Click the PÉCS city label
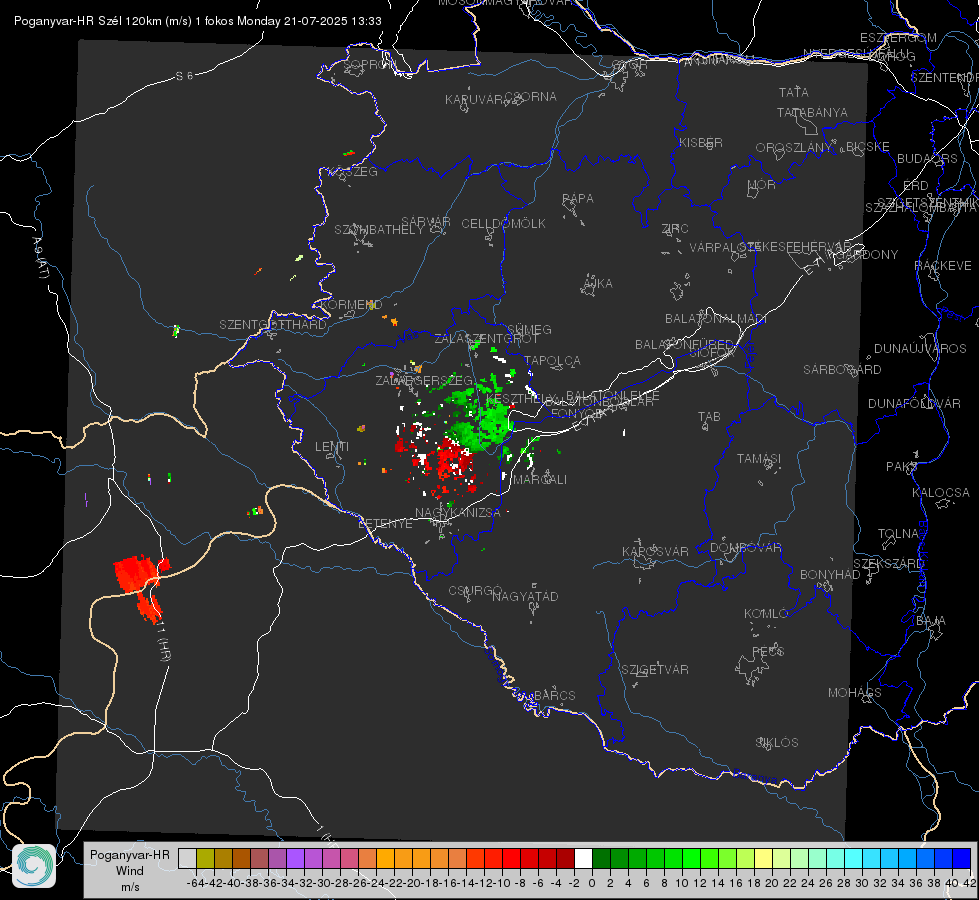Image resolution: width=979 pixels, height=900 pixels. point(768,651)
